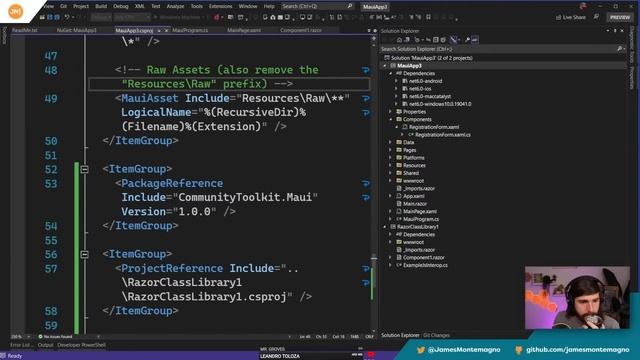Open the solution configuration dropdown
This screenshot has height=360, width=640.
[x=101, y=17]
